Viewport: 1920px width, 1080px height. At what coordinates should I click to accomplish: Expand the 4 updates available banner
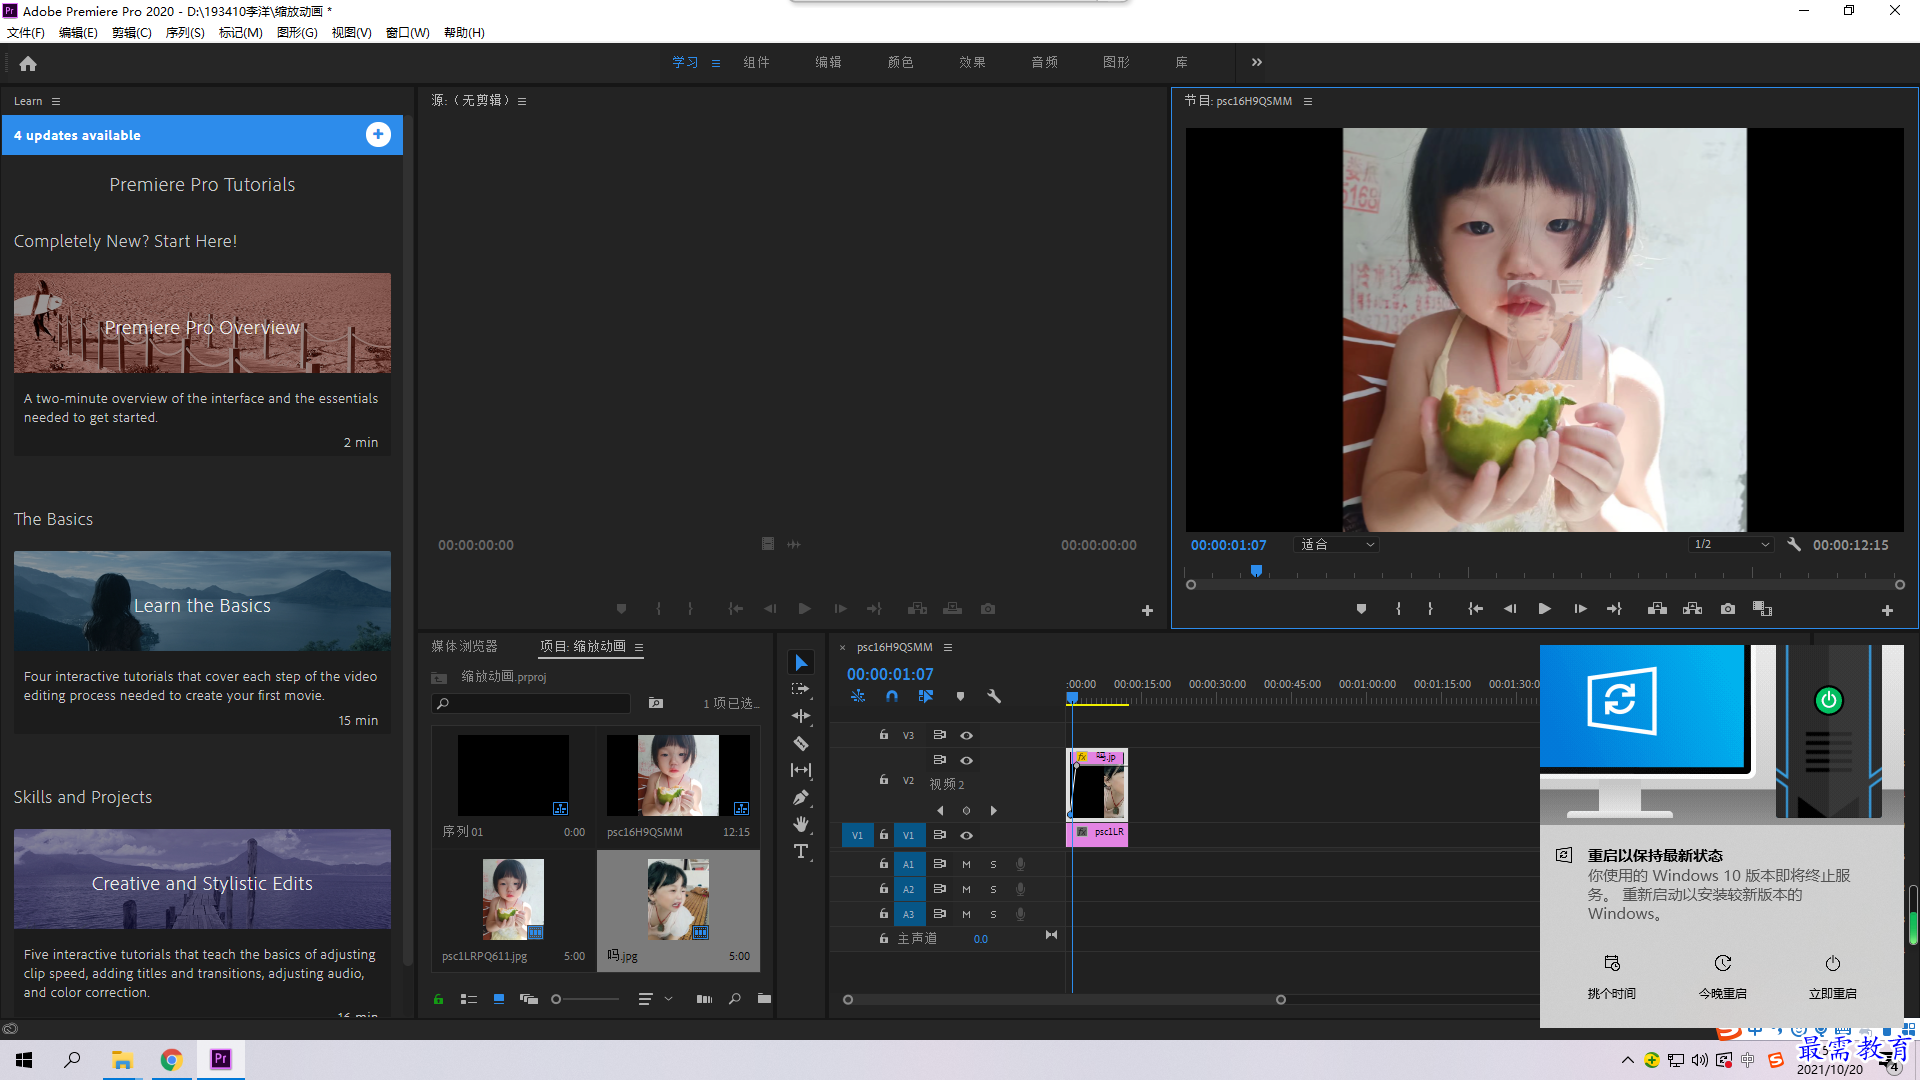click(x=378, y=135)
